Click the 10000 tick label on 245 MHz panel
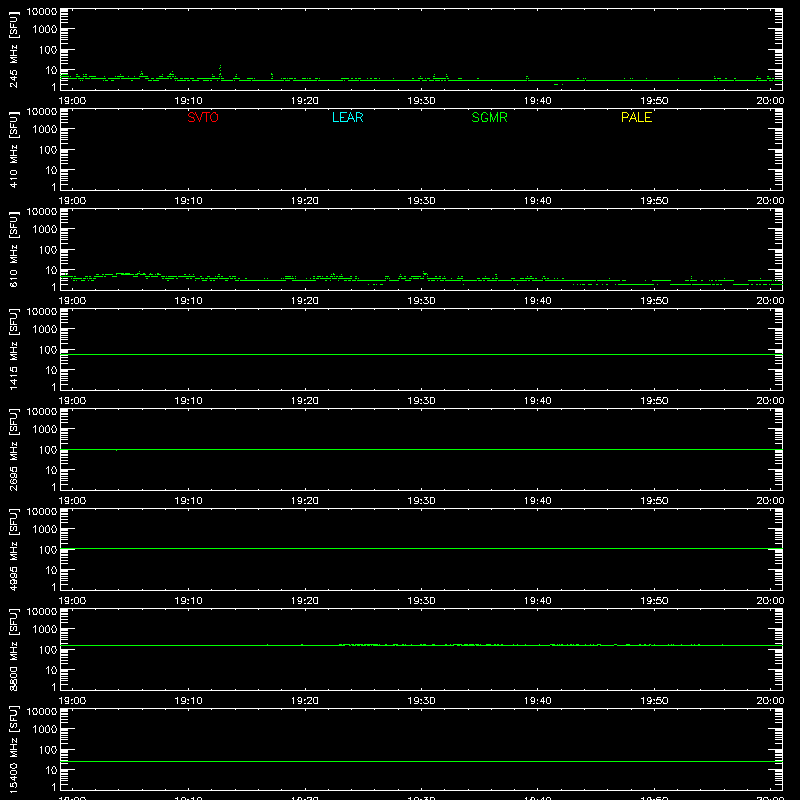This screenshot has height=800, width=800. (x=42, y=12)
